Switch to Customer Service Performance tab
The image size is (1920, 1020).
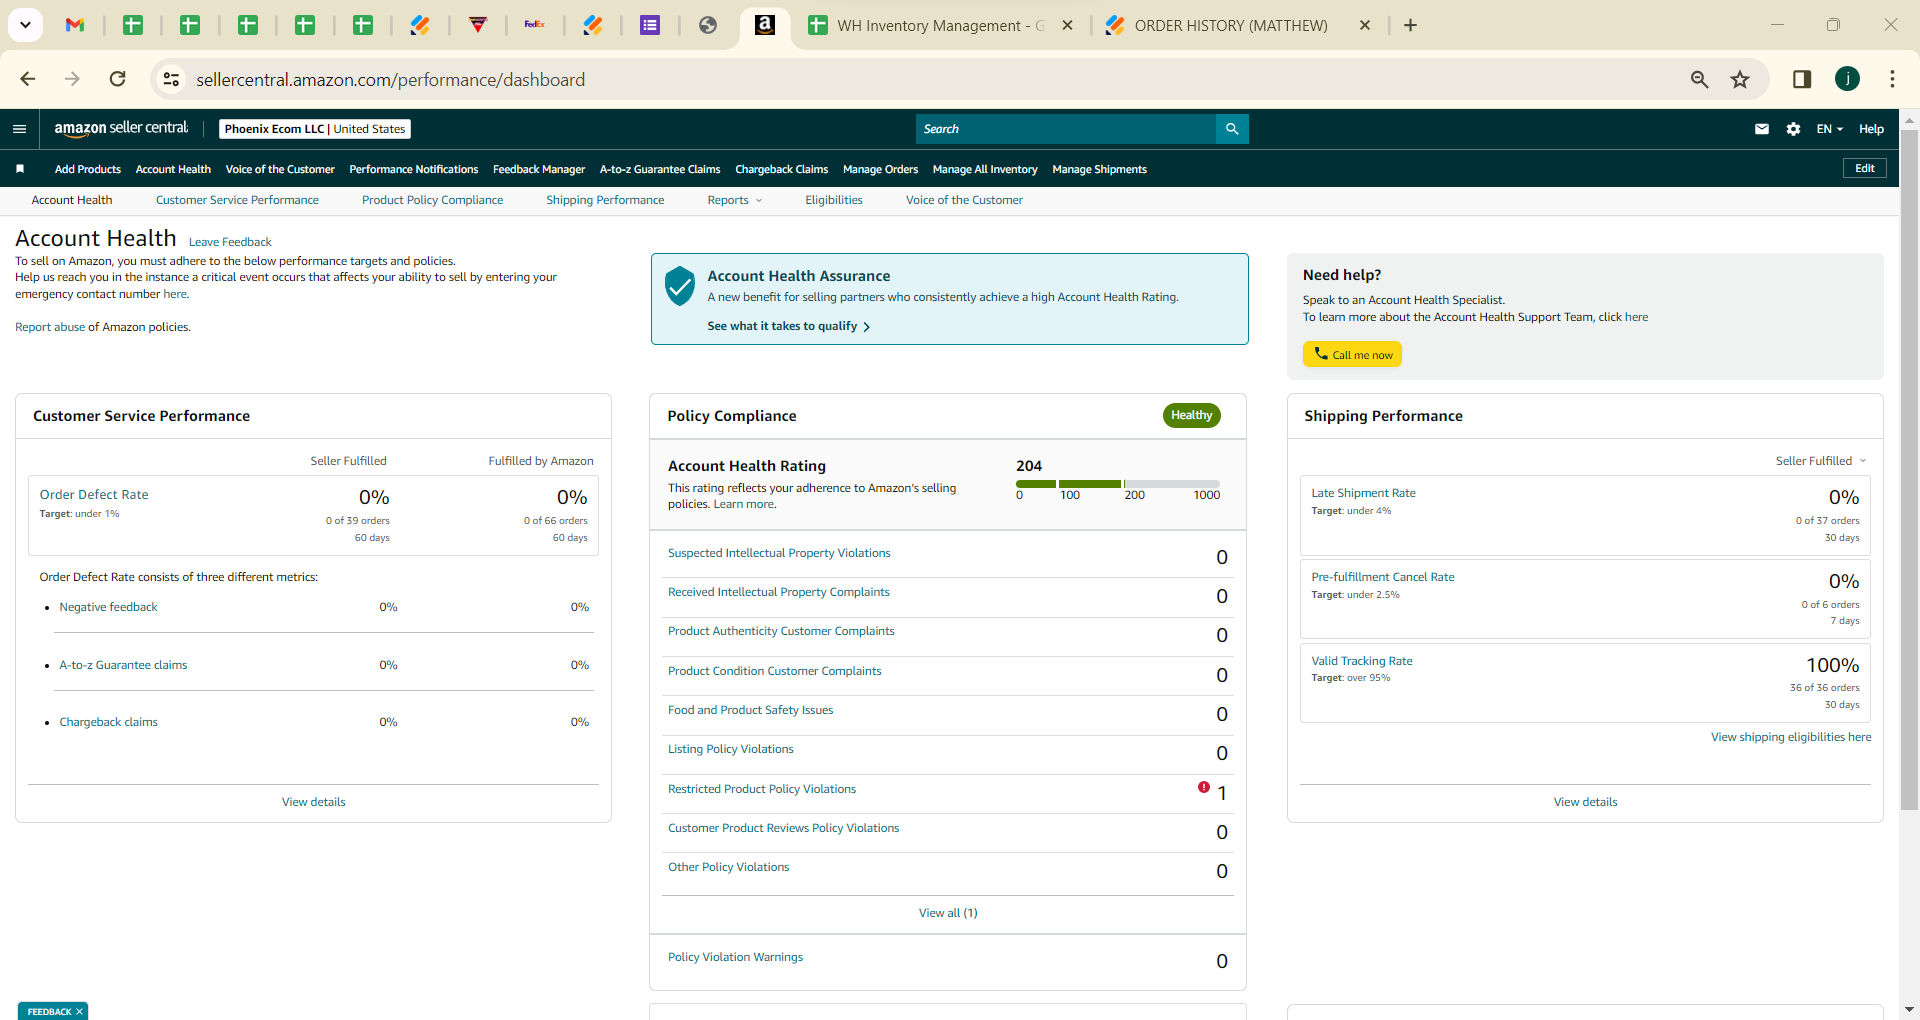(x=237, y=200)
